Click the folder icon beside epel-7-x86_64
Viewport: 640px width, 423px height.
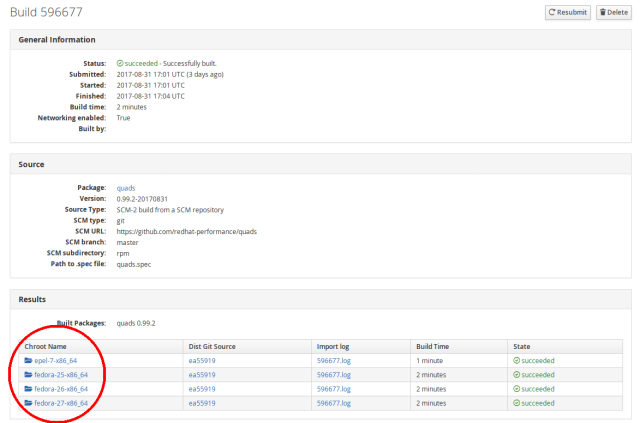(28, 360)
